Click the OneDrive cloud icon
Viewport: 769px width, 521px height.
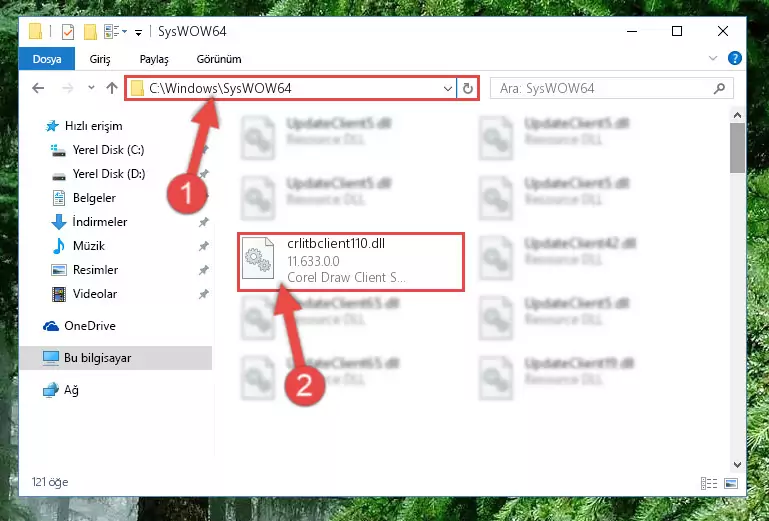tap(51, 326)
